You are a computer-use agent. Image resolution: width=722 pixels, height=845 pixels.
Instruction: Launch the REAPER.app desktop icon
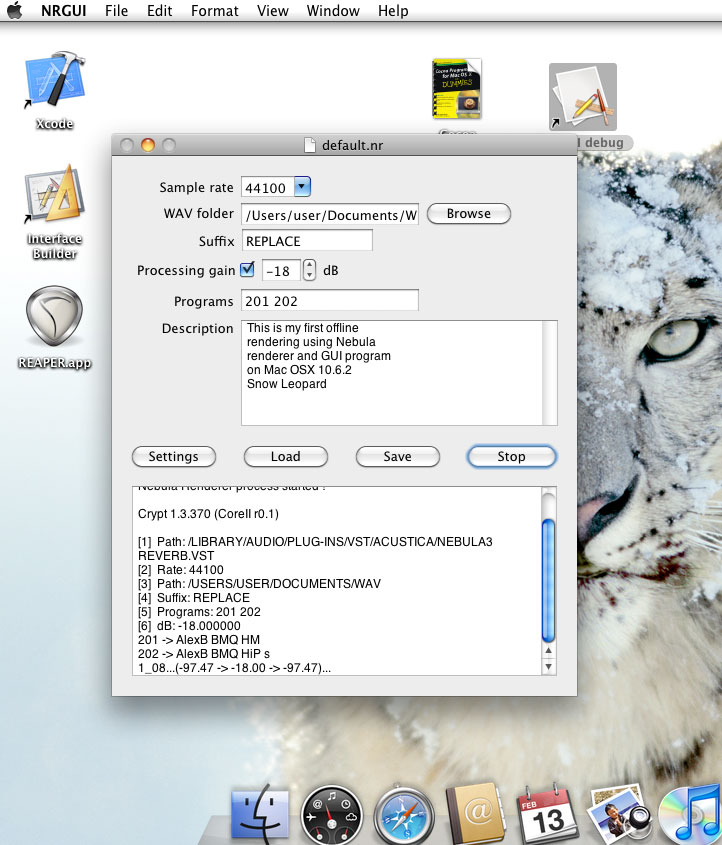click(x=53, y=317)
